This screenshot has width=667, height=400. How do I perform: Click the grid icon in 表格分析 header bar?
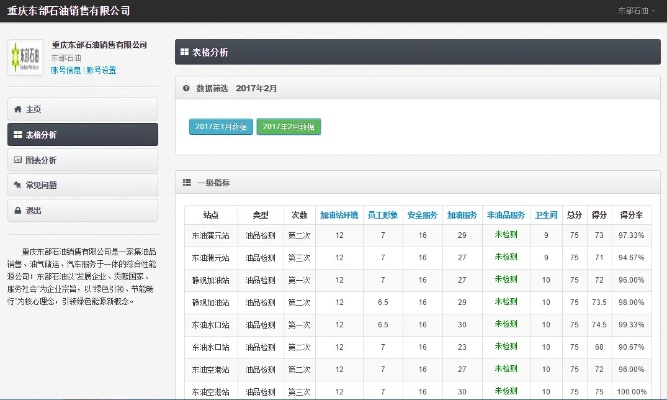[x=184, y=48]
